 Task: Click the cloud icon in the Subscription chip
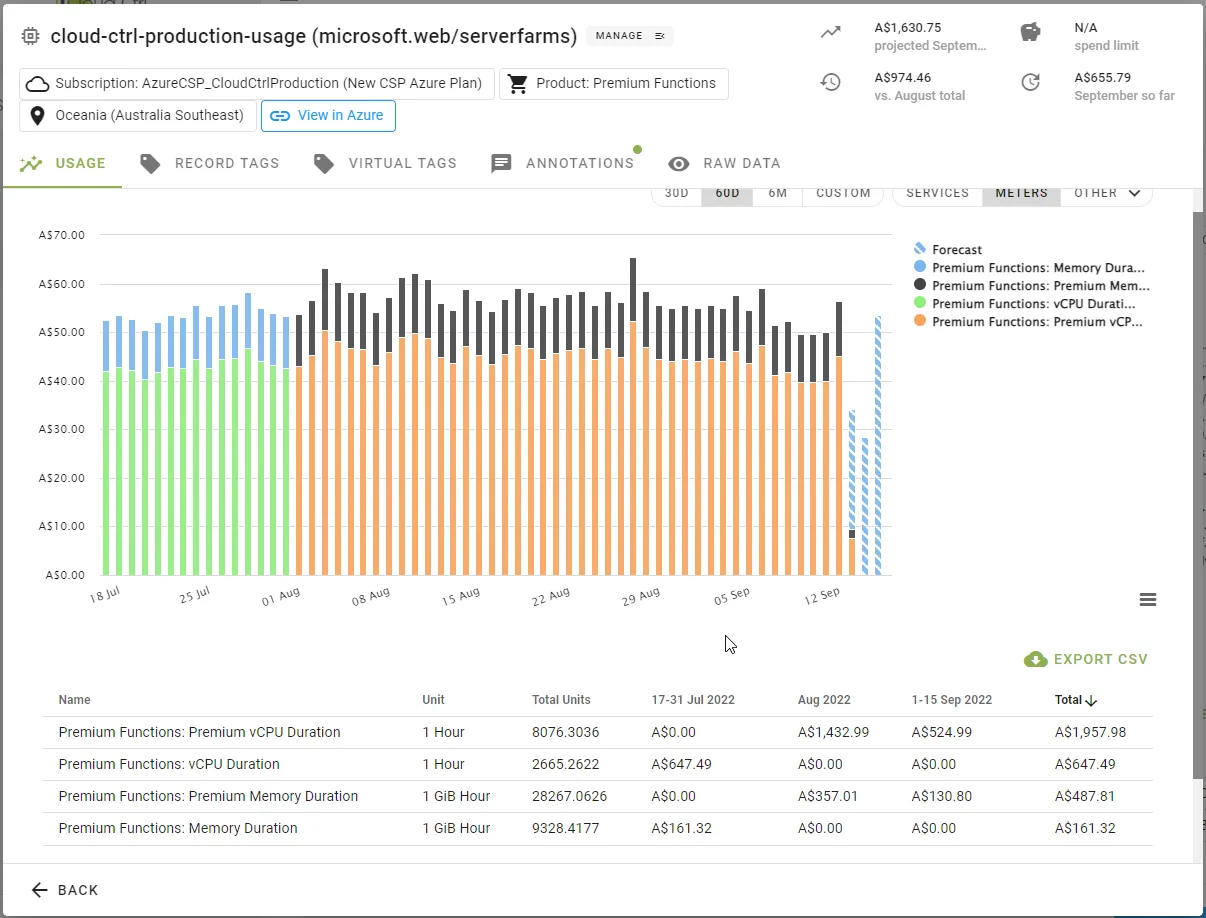tap(37, 84)
